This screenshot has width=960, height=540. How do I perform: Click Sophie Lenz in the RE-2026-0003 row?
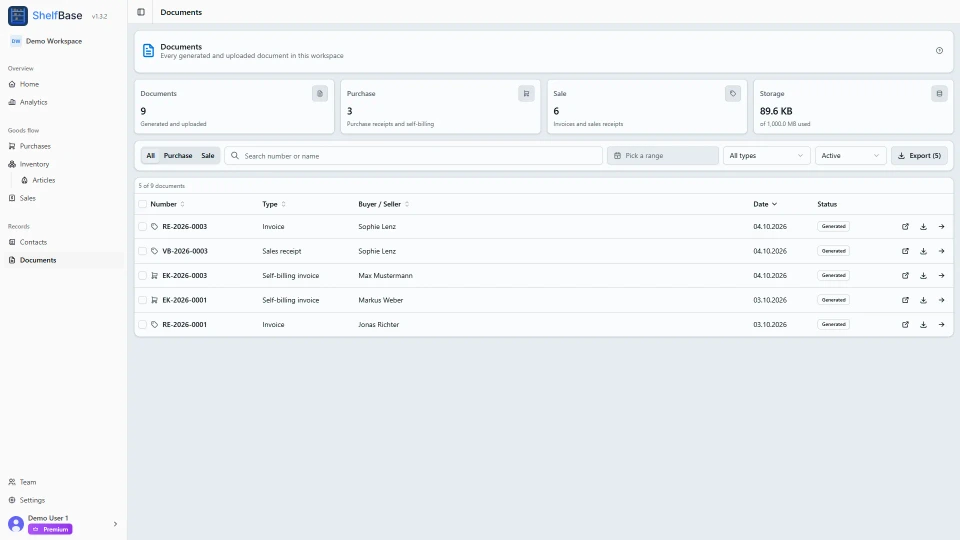[377, 227]
